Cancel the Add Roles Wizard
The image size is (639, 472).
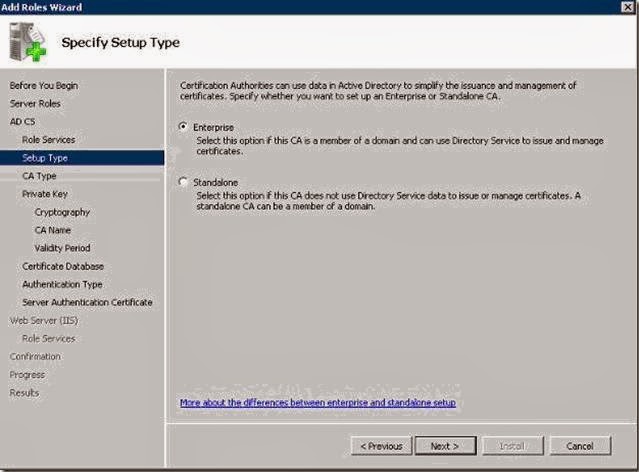pos(580,446)
